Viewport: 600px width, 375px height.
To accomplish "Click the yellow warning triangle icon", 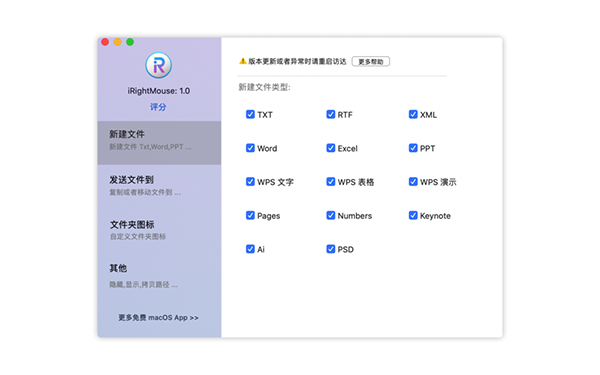I will click(x=243, y=61).
